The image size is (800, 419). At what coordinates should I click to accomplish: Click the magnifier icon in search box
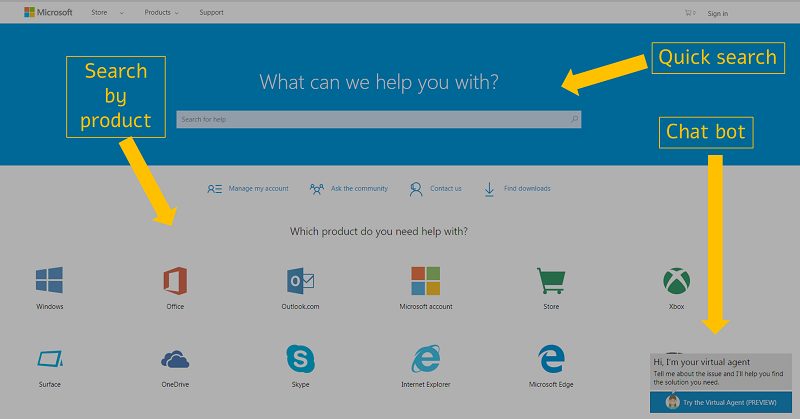(574, 119)
